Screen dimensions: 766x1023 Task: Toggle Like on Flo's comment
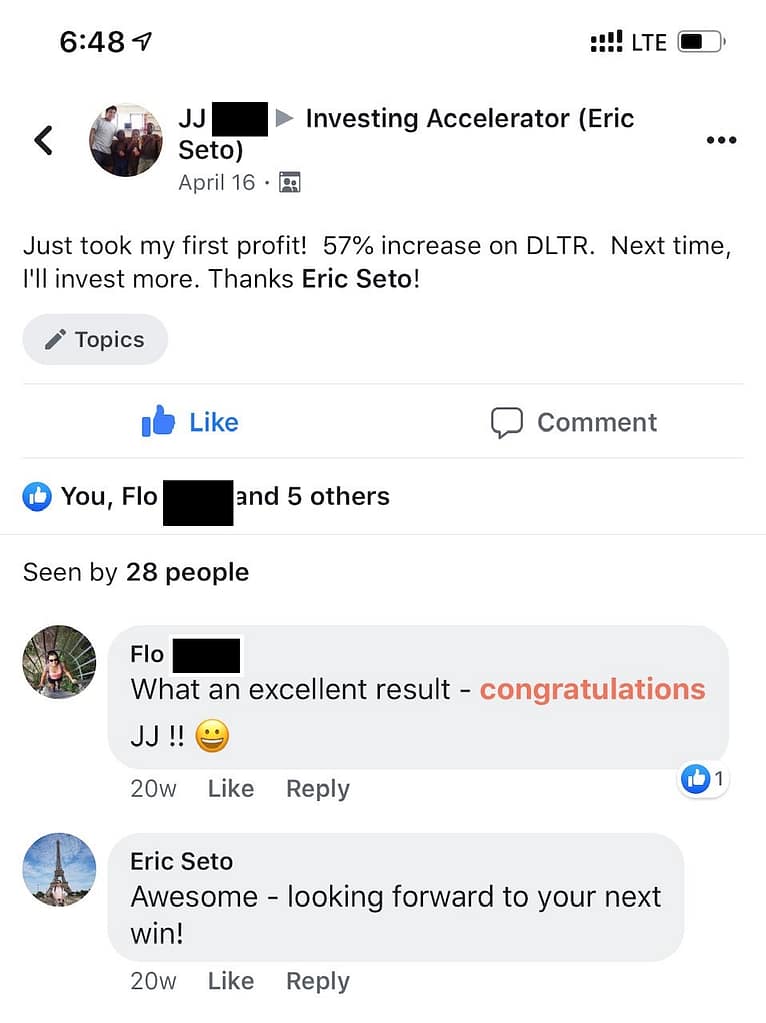230,788
